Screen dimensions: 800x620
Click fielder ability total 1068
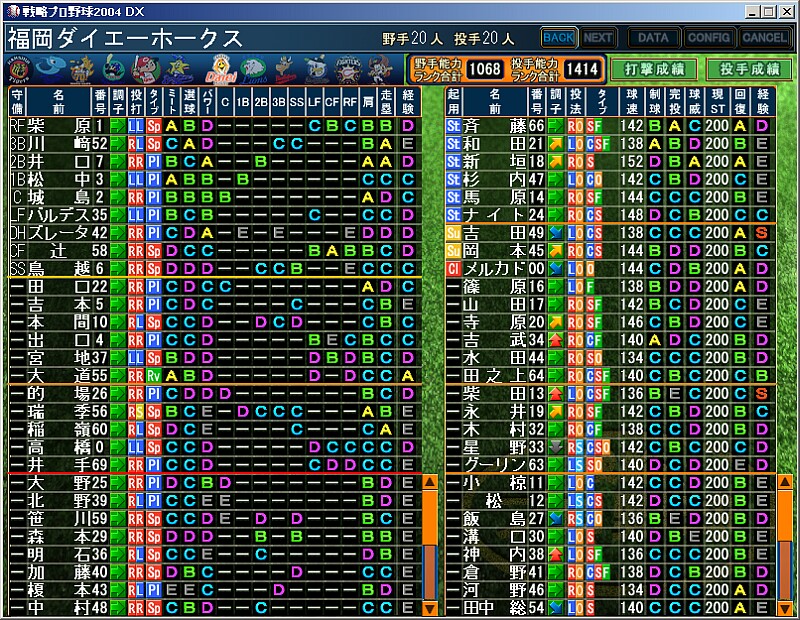[485, 69]
